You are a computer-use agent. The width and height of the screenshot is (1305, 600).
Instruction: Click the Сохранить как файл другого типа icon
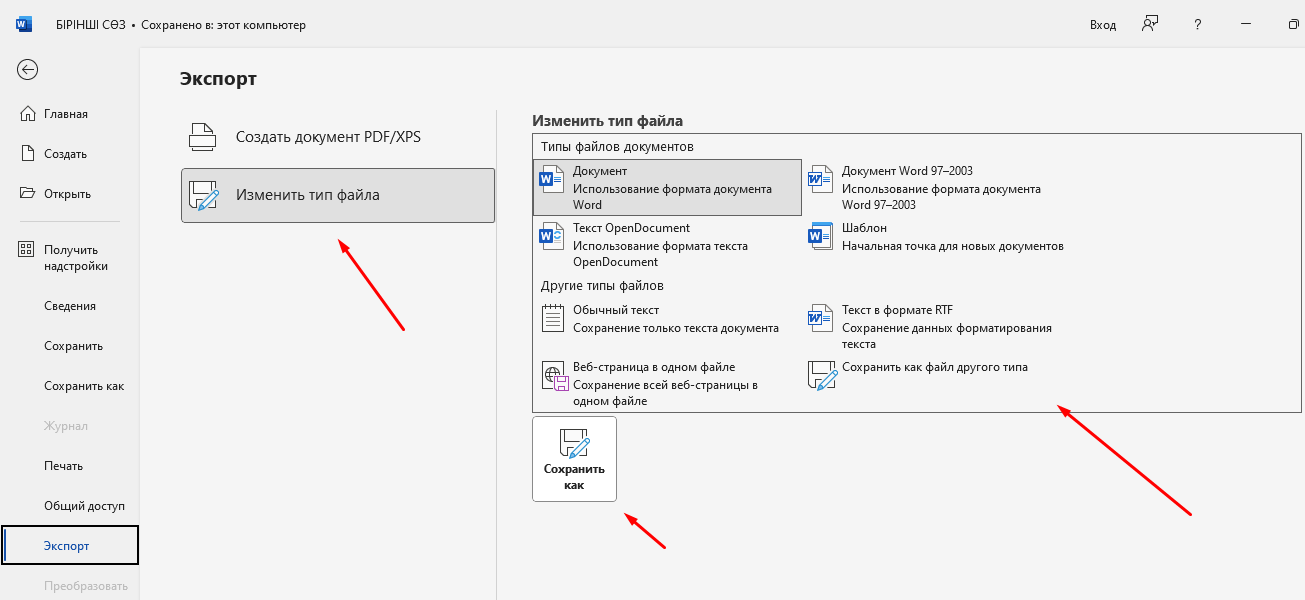tap(822, 376)
